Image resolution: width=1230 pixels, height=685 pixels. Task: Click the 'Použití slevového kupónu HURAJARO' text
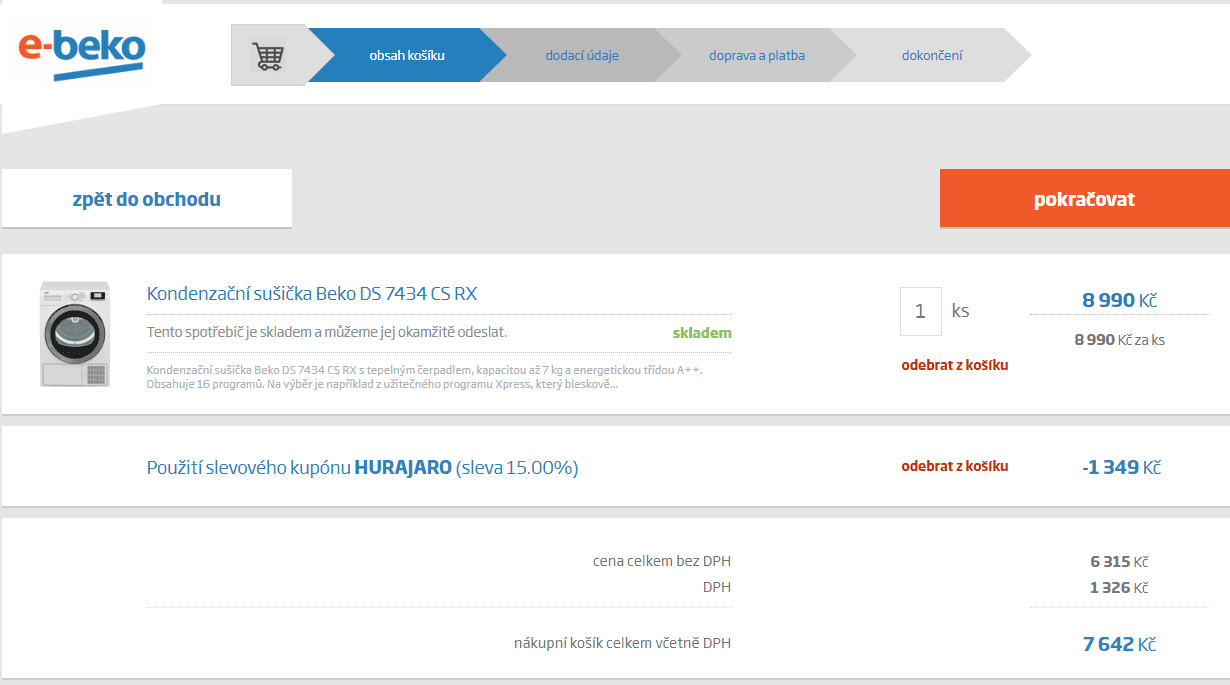[x=362, y=467]
